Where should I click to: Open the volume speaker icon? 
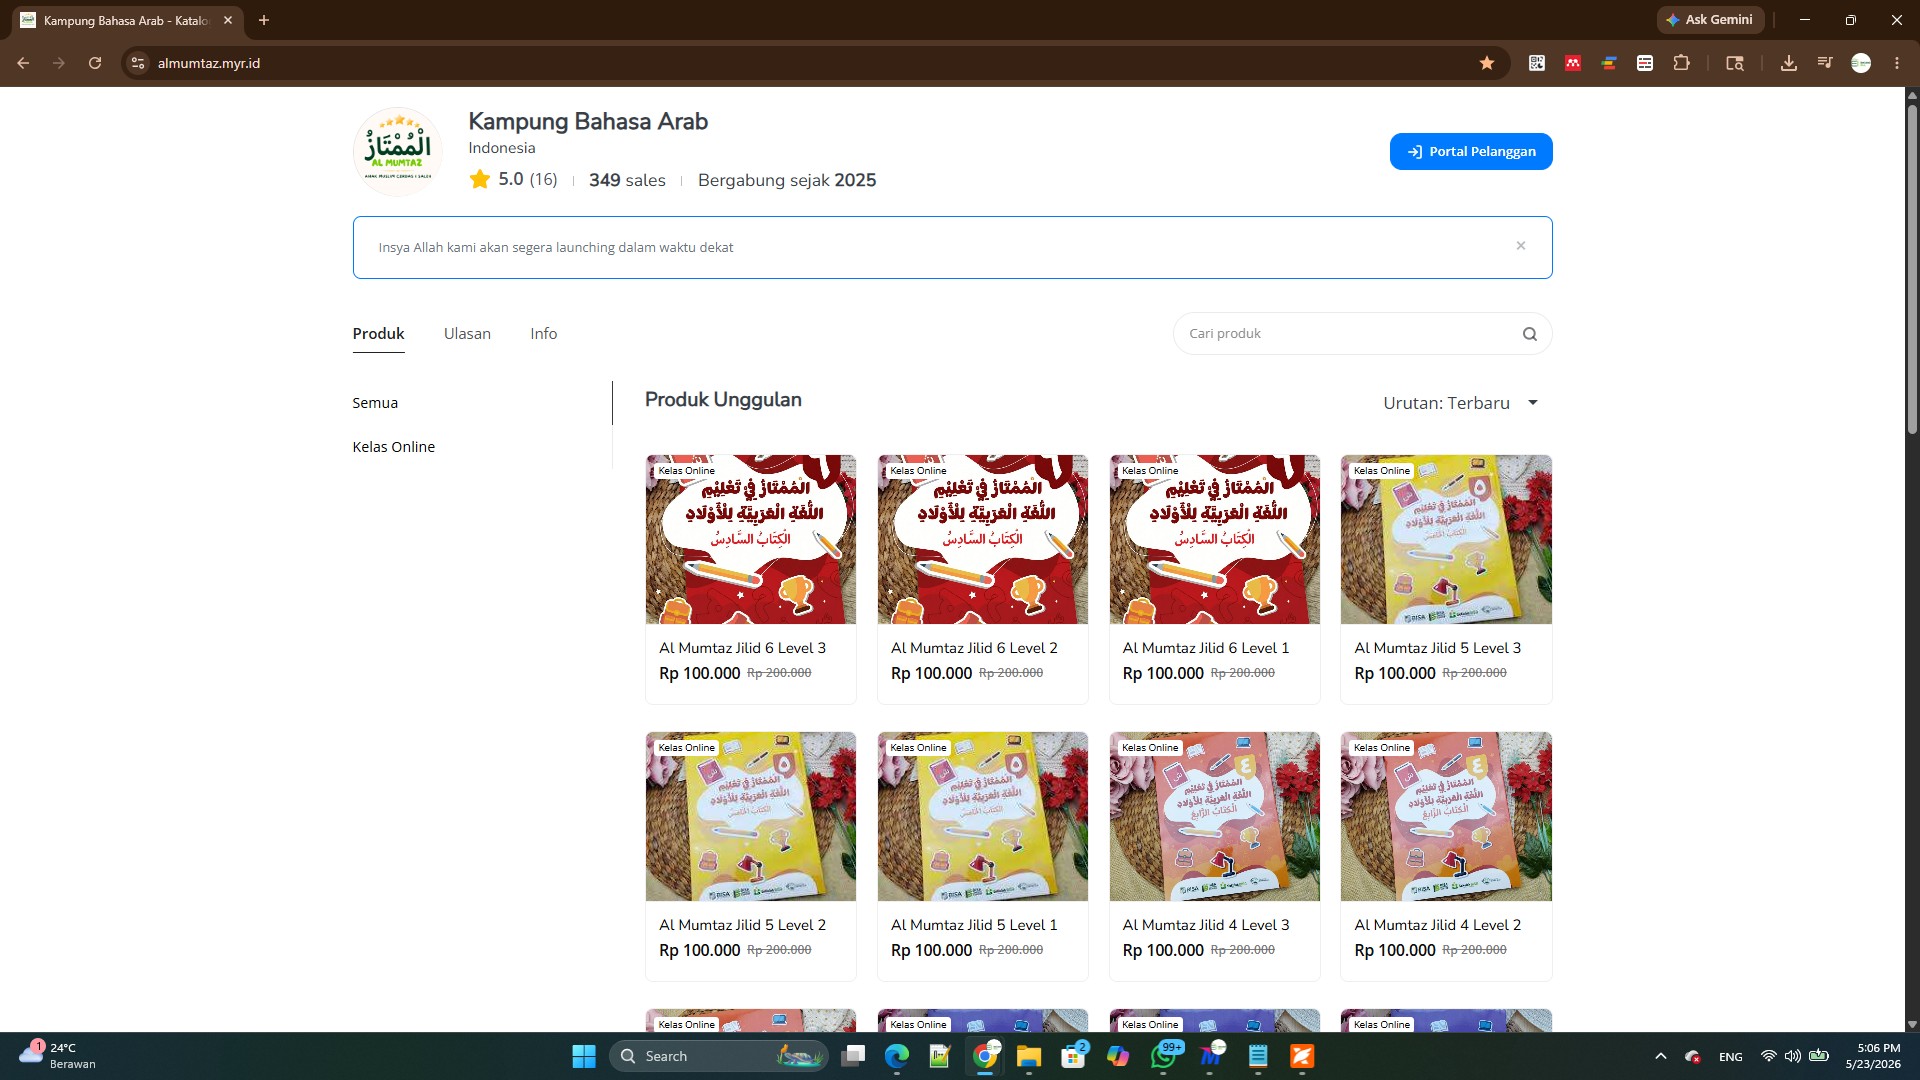tap(1793, 1056)
